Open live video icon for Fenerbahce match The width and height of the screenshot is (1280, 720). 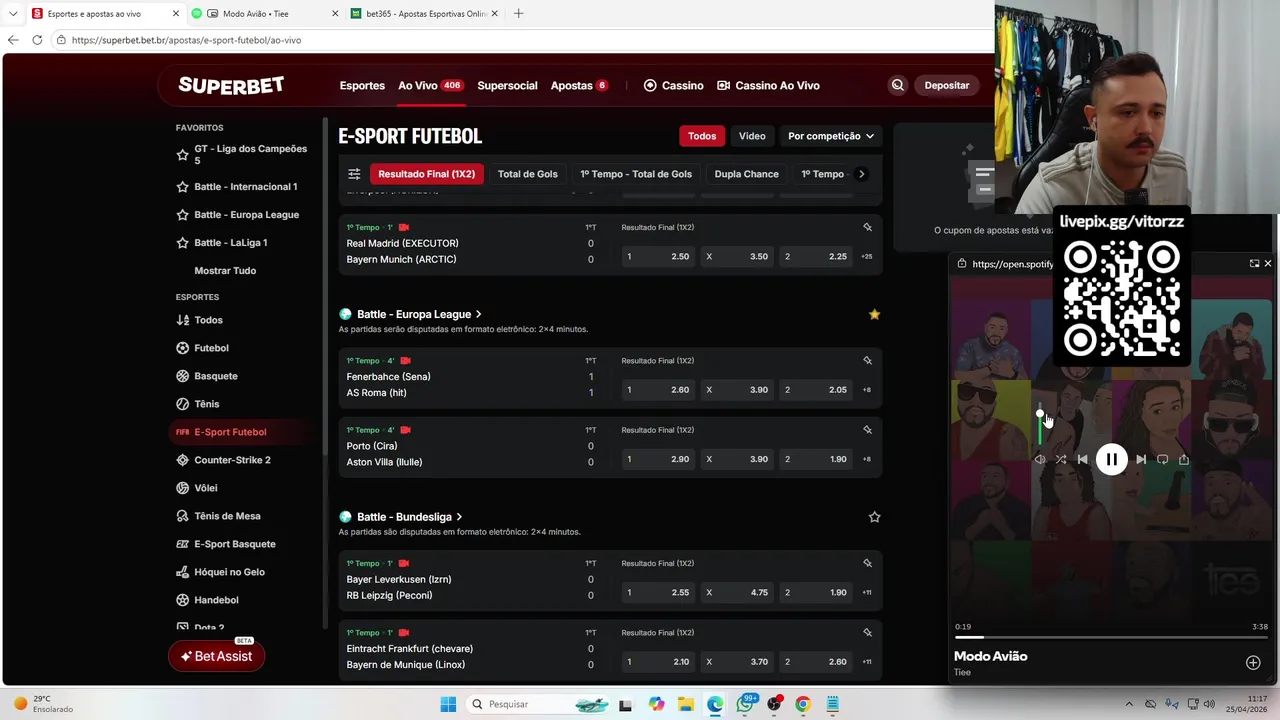tap(405, 361)
